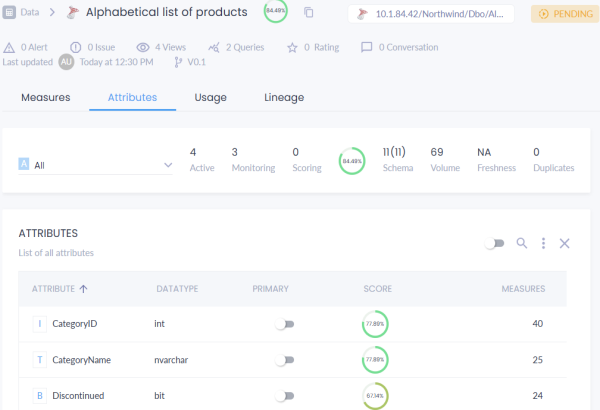
Task: Open the Conversation chat icon
Action: (x=367, y=47)
